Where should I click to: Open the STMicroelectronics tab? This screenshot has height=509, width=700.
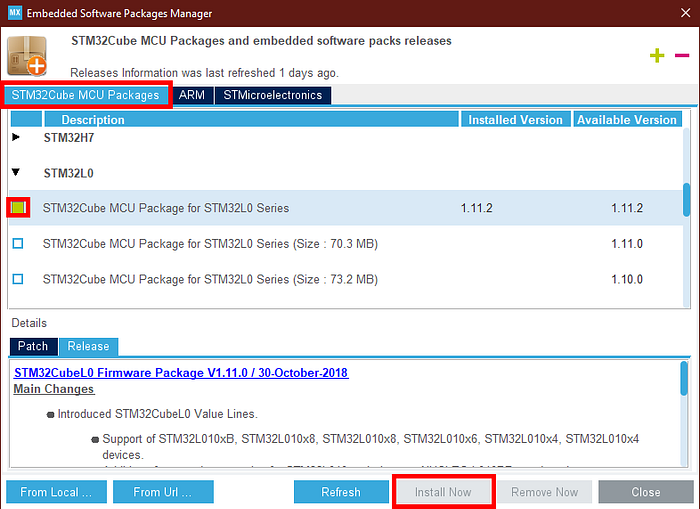coord(273,95)
